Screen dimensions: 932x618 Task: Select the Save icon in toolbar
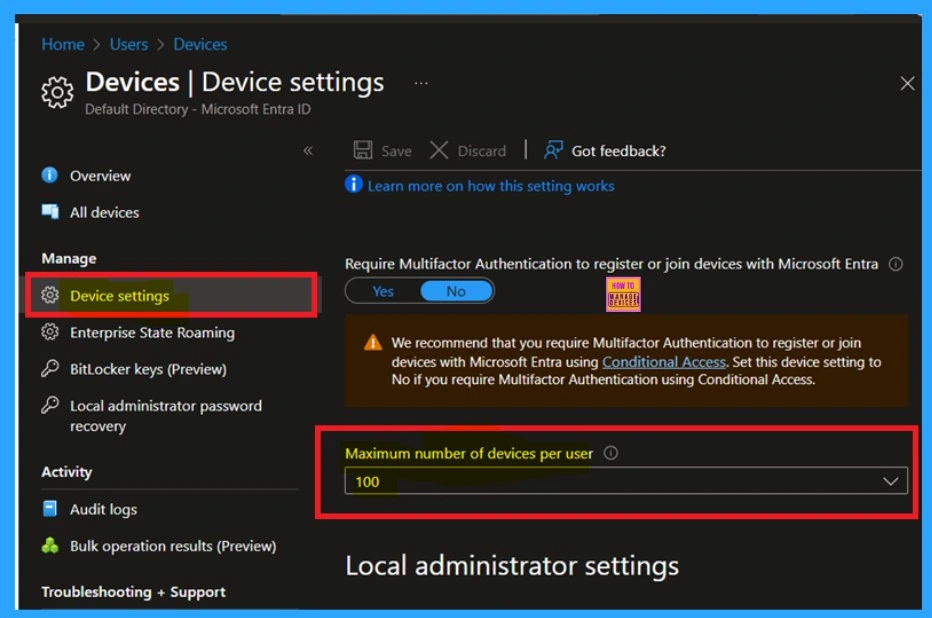(362, 150)
